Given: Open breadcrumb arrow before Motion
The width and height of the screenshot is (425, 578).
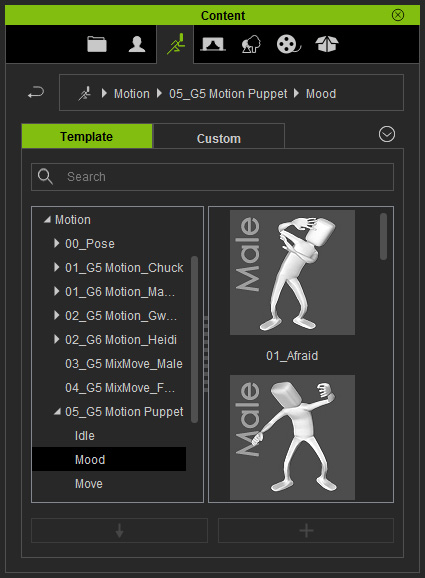Looking at the screenshot, I should [104, 93].
